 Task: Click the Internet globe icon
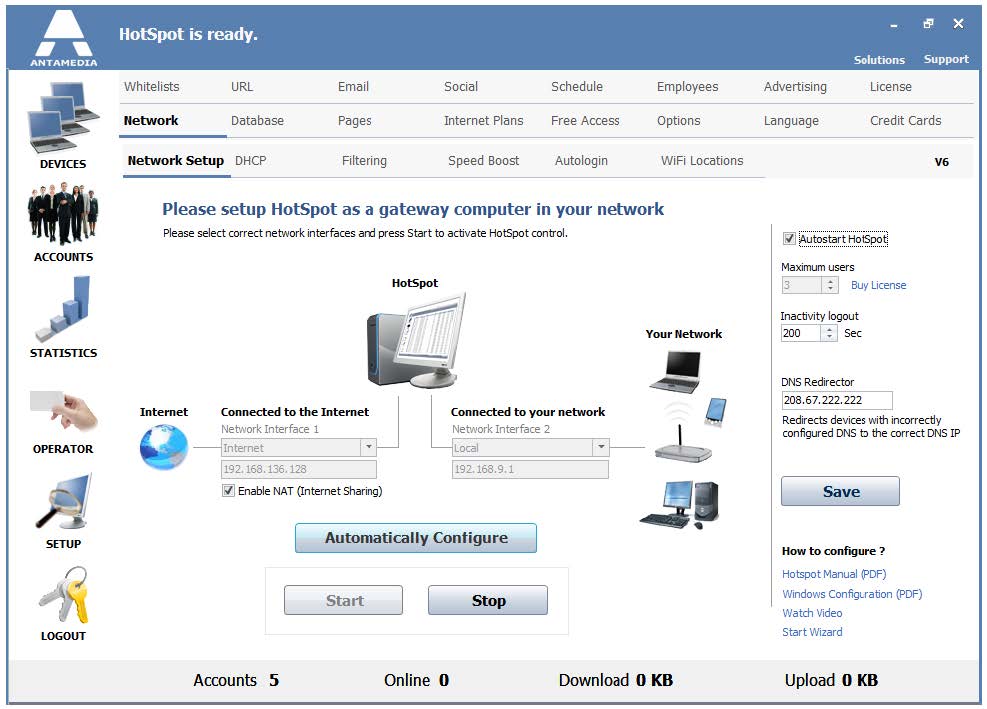(164, 446)
